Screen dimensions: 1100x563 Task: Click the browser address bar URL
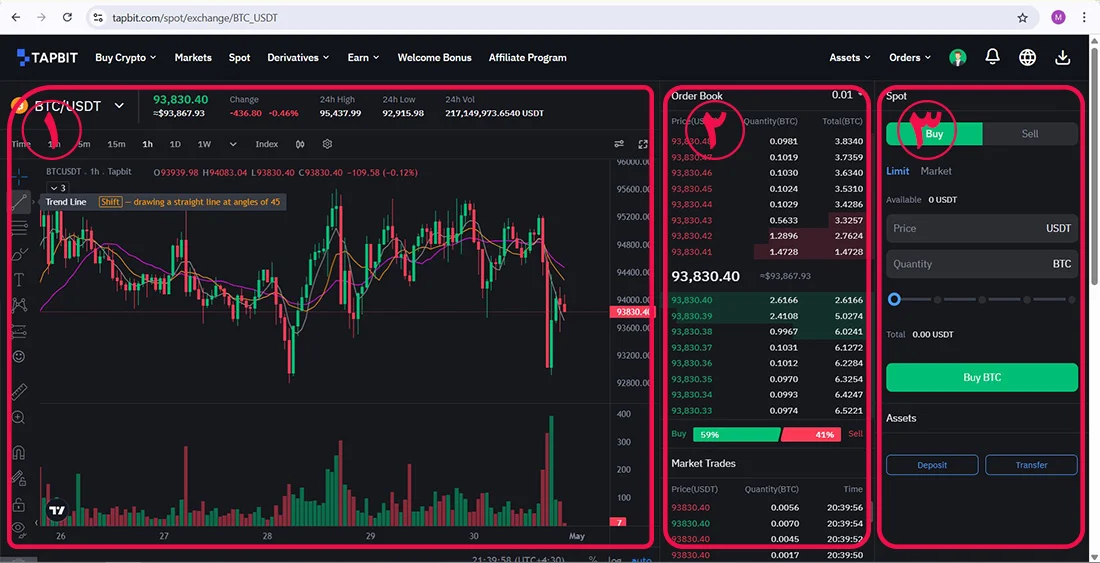pos(194,18)
